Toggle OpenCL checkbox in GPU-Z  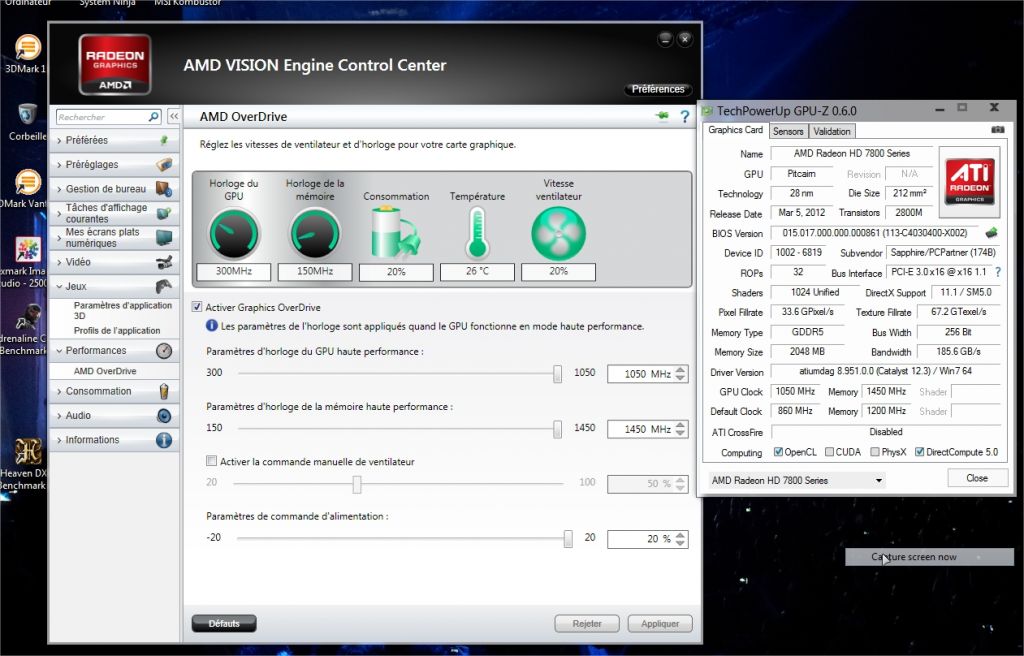(778, 451)
